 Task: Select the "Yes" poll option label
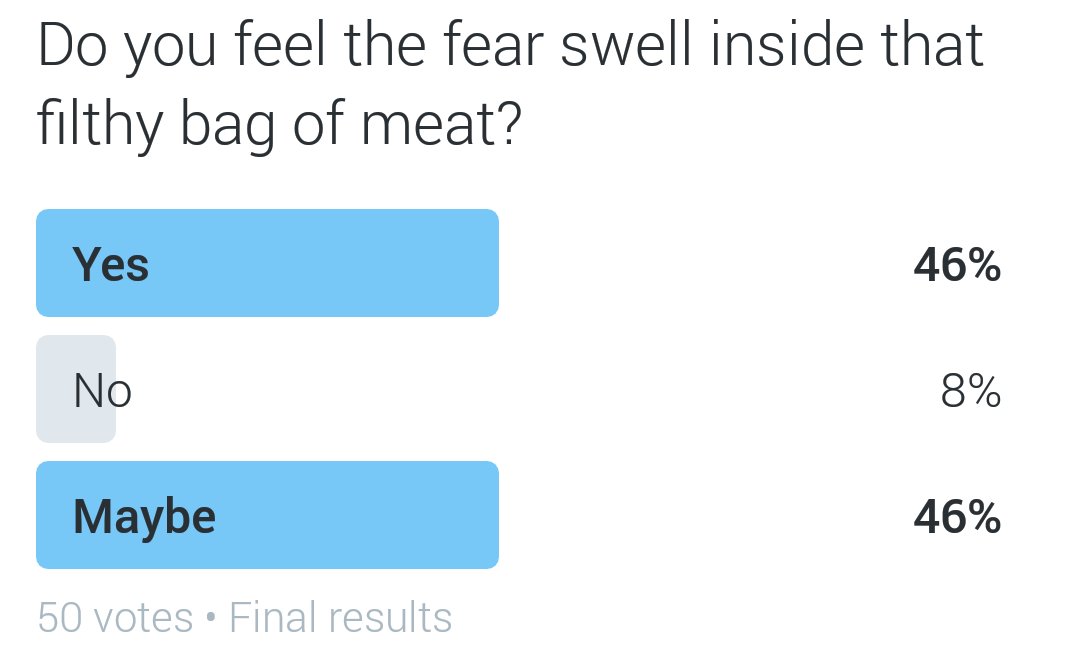(110, 264)
